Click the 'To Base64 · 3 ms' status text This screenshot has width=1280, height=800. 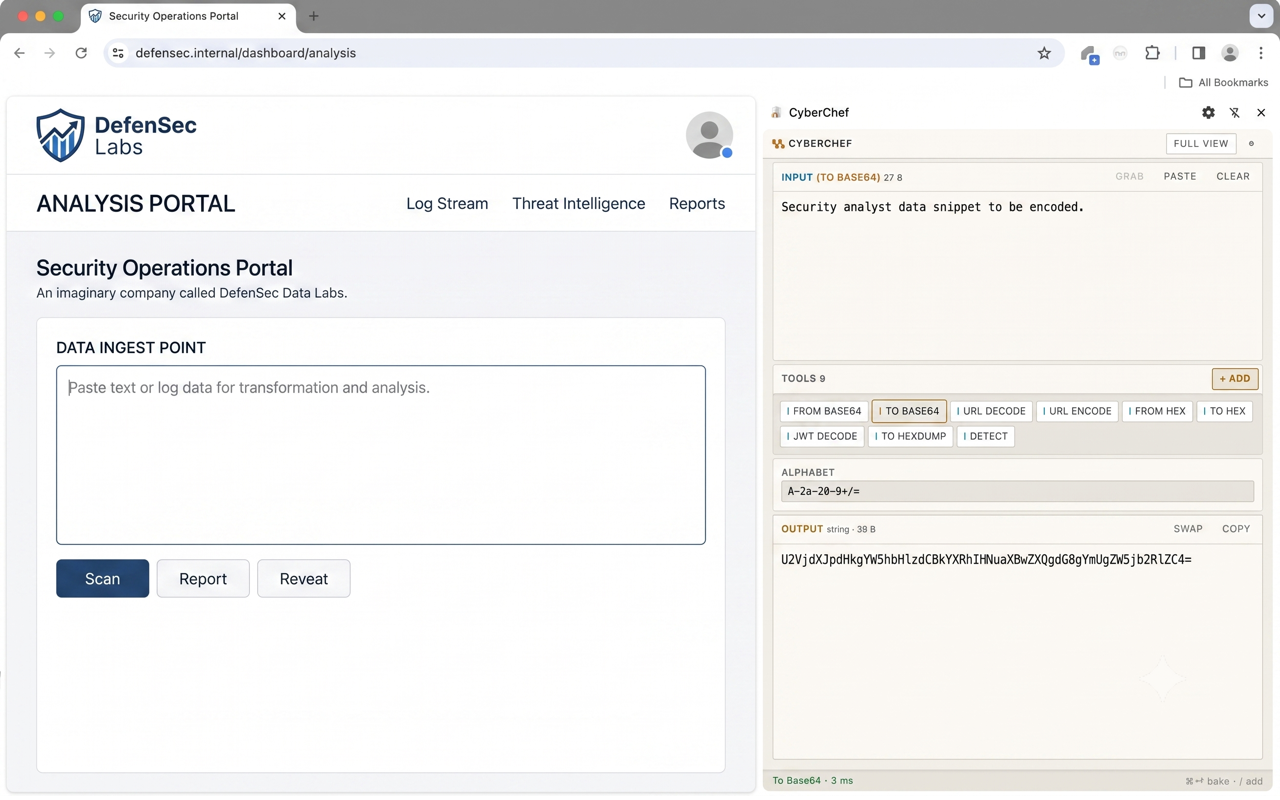(x=813, y=781)
